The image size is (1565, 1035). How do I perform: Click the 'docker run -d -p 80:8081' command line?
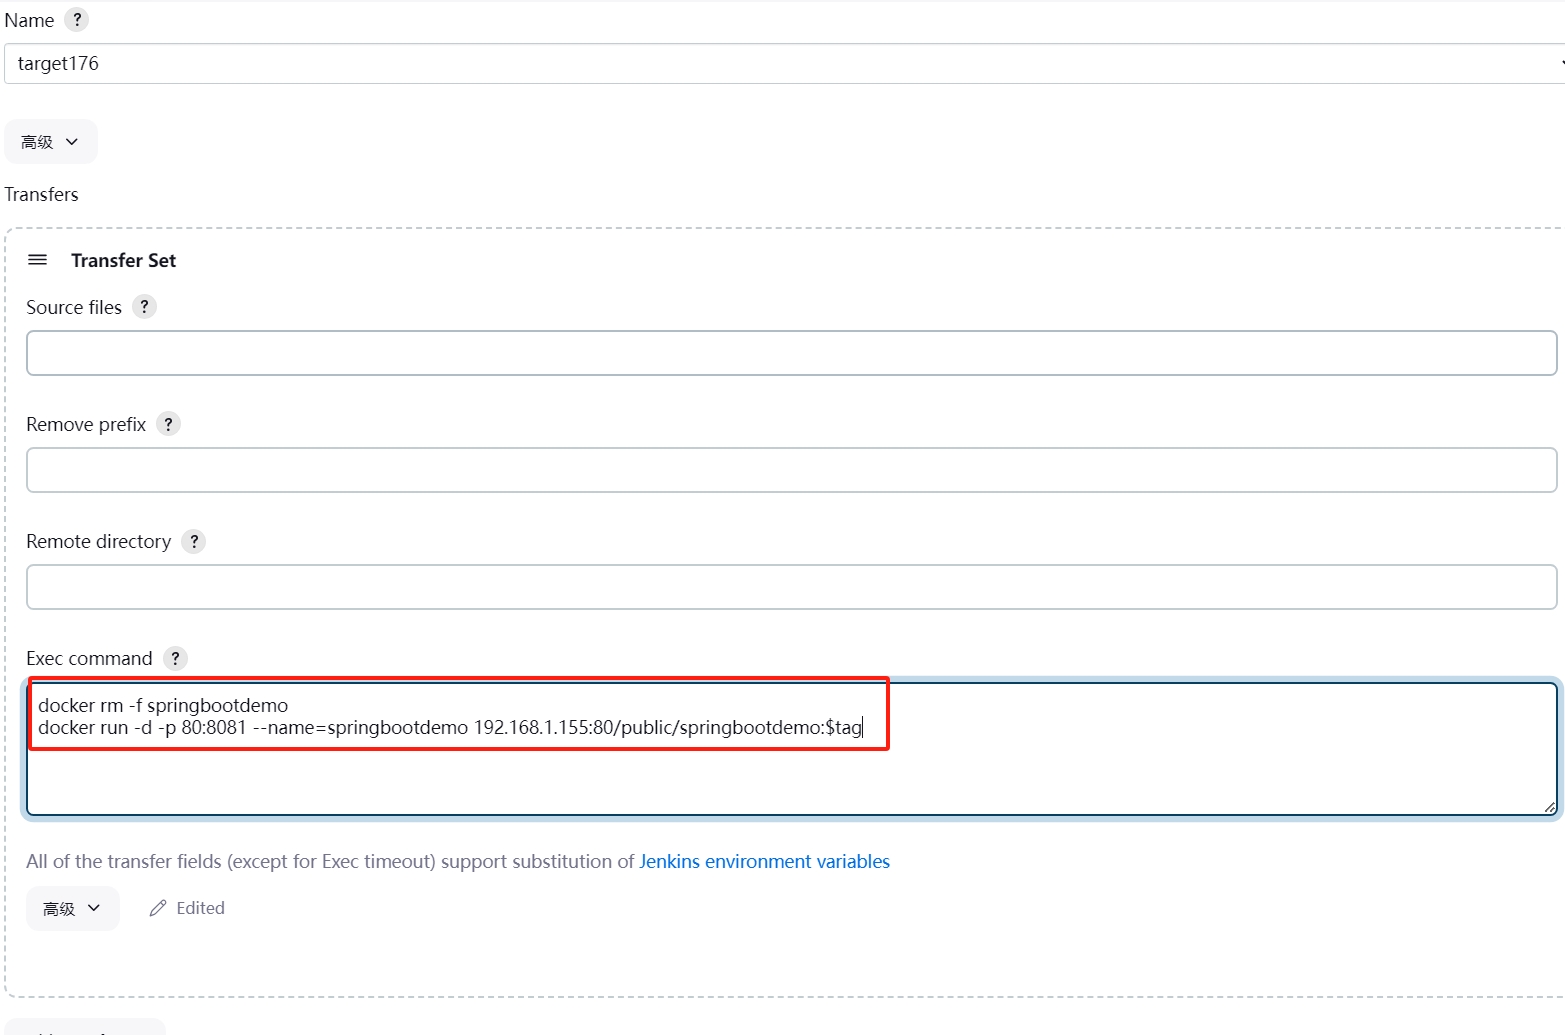pos(450,727)
